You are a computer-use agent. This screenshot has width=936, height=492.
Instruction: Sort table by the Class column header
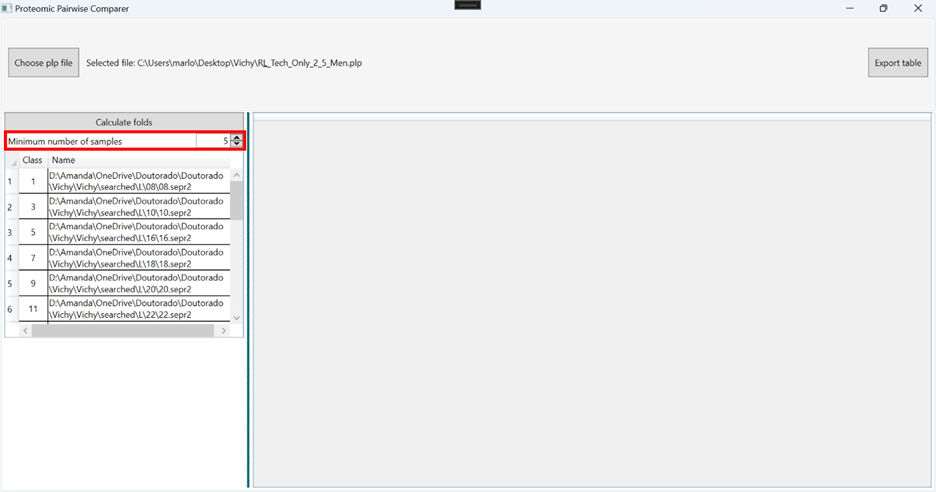tap(32, 160)
